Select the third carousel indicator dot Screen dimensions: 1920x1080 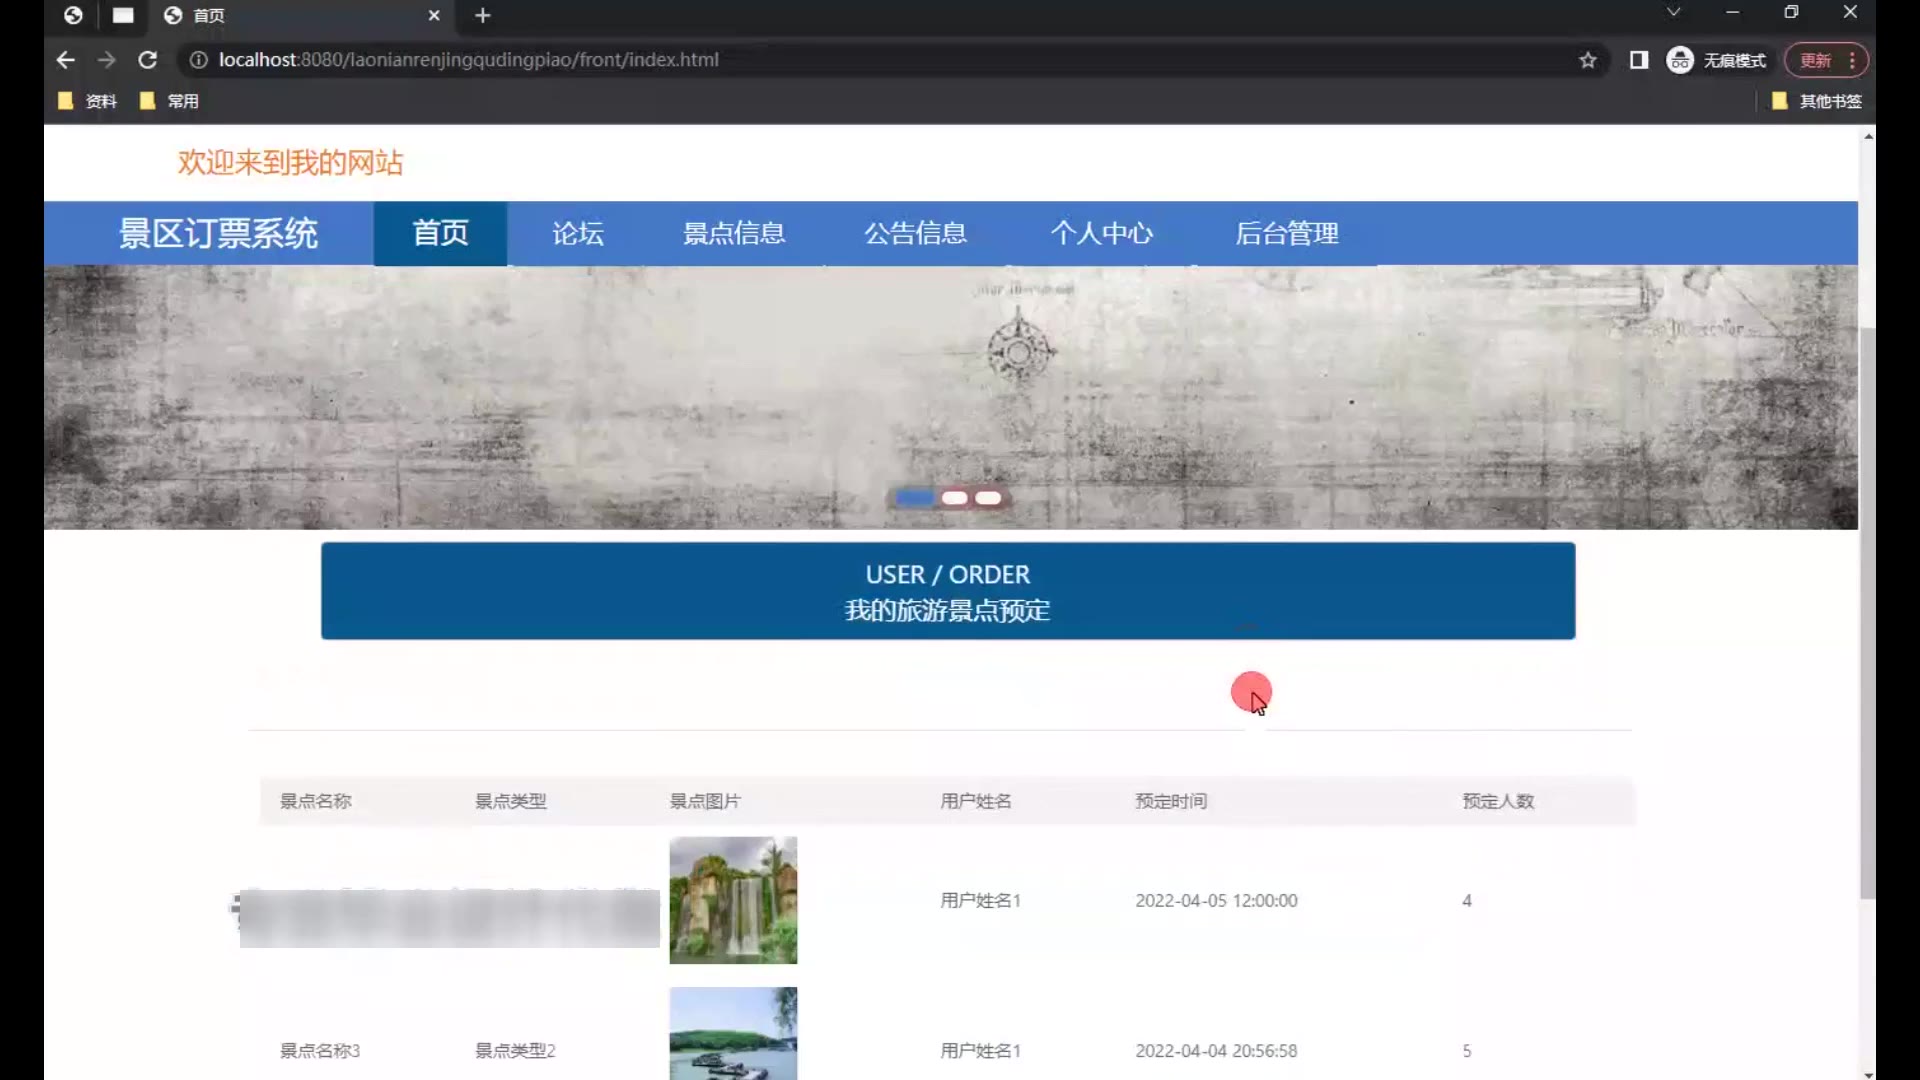988,498
